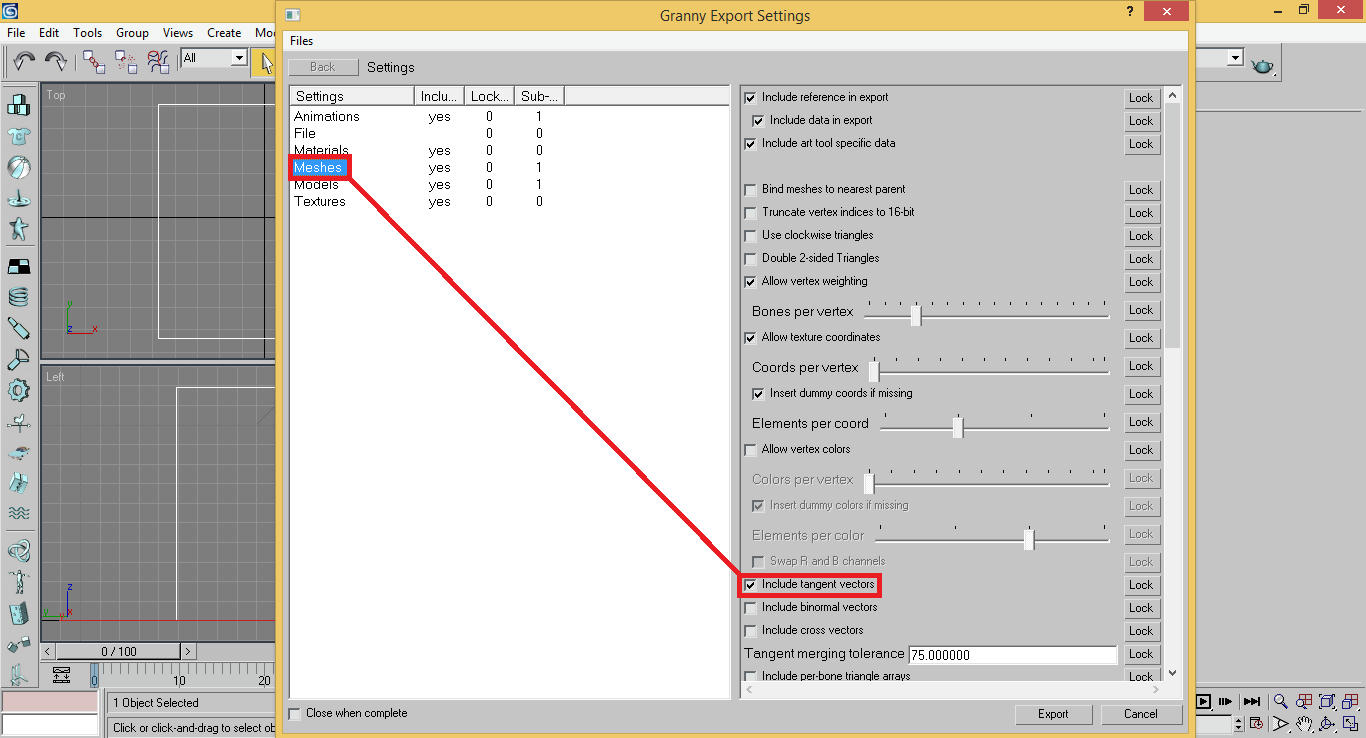Lock the Tangent merging tolerance setting
This screenshot has height=738, width=1366.
click(x=1141, y=654)
